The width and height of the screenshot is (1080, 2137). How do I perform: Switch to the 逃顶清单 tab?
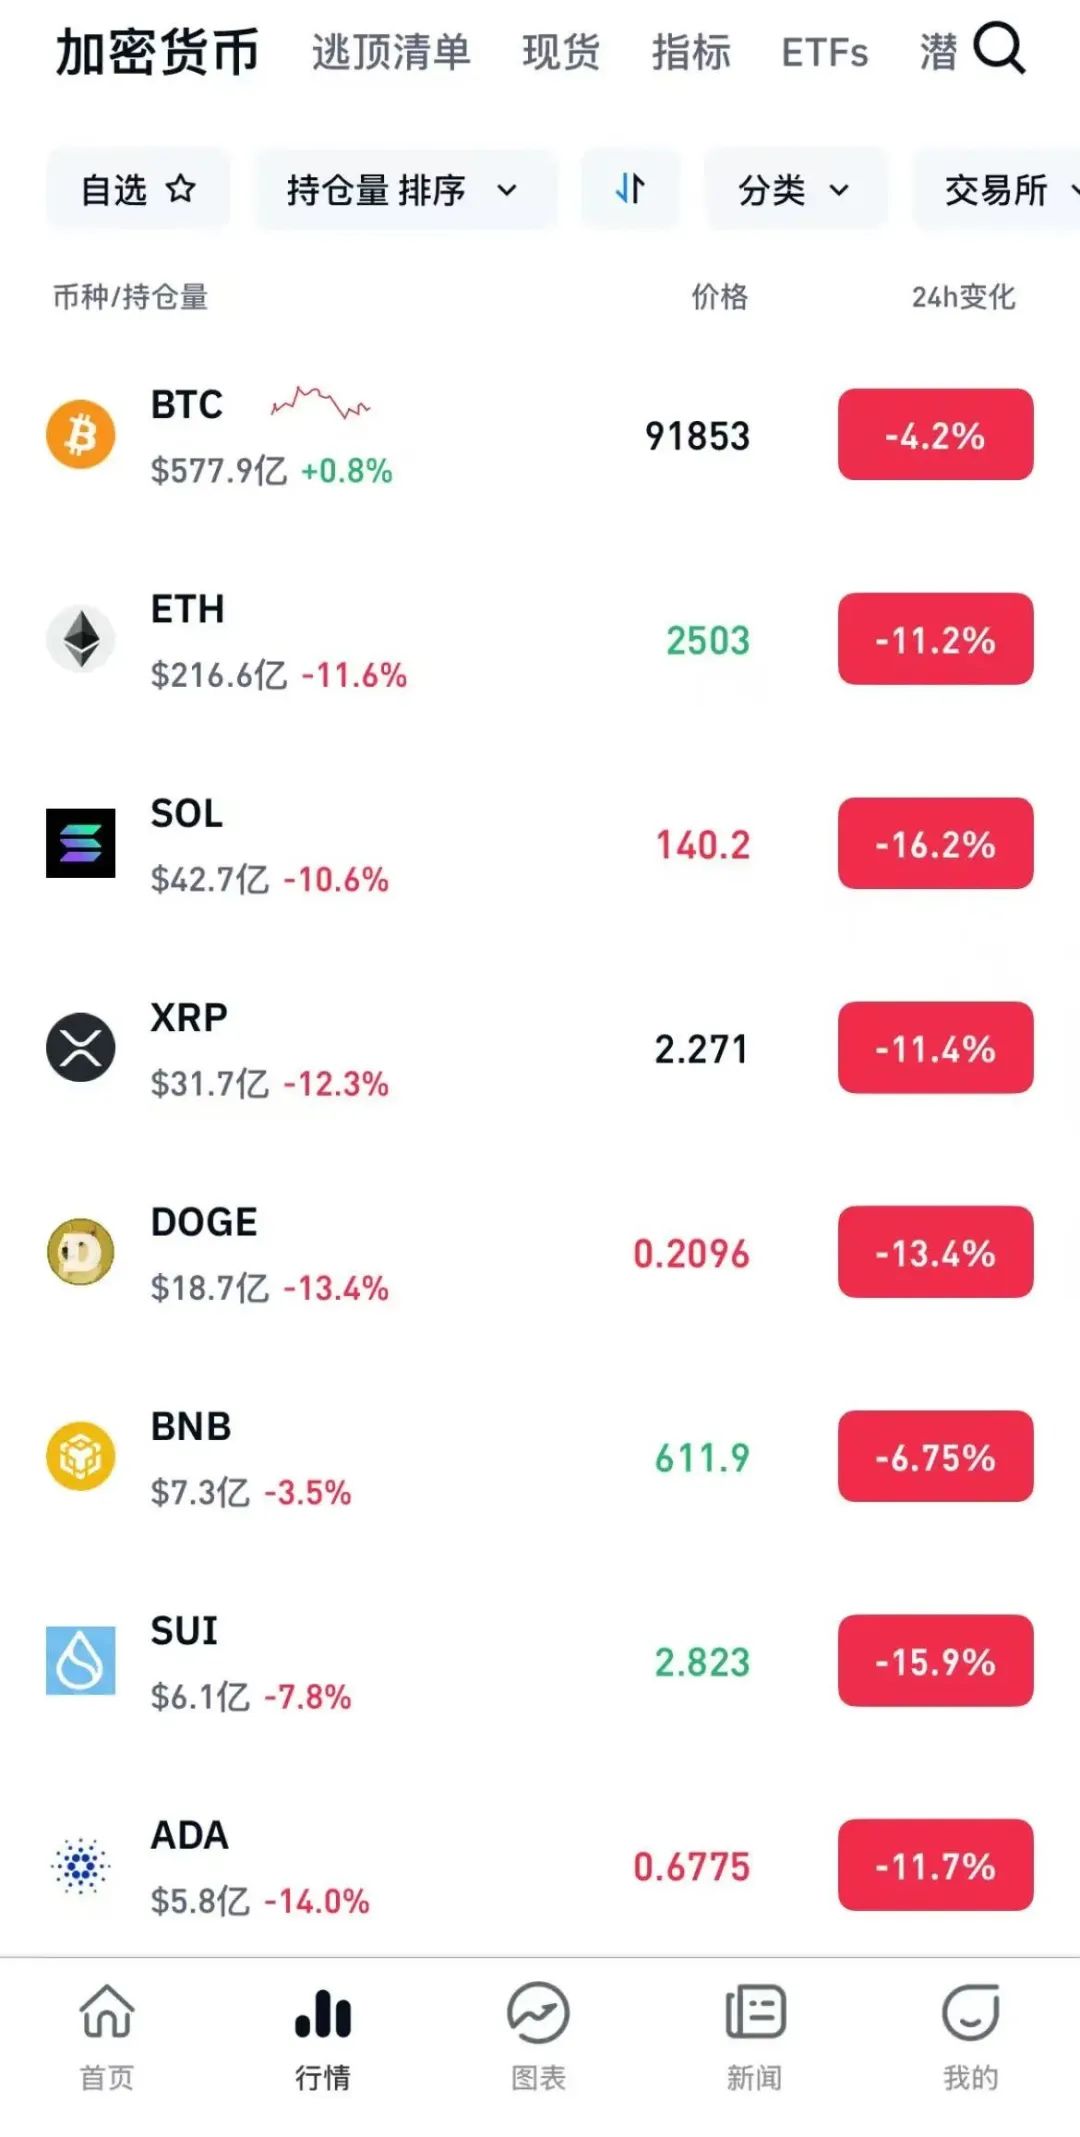[391, 52]
